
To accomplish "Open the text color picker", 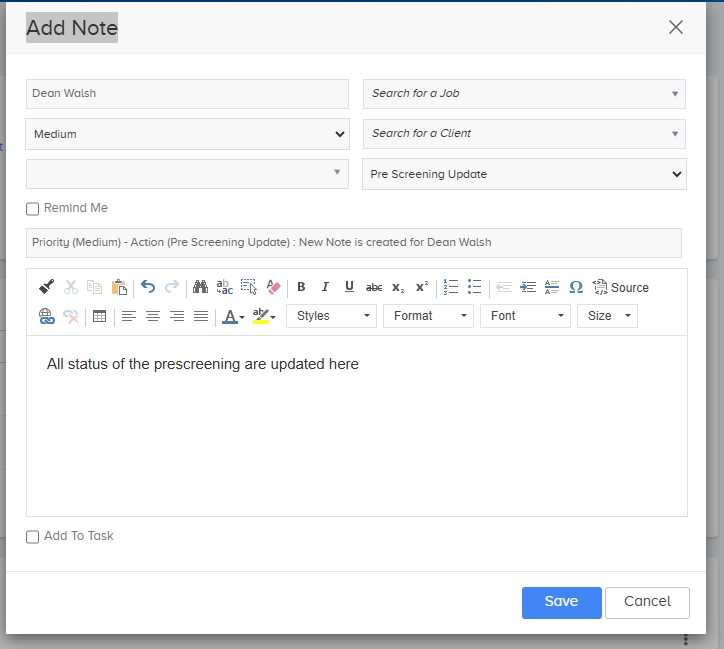I will pyautogui.click(x=233, y=316).
